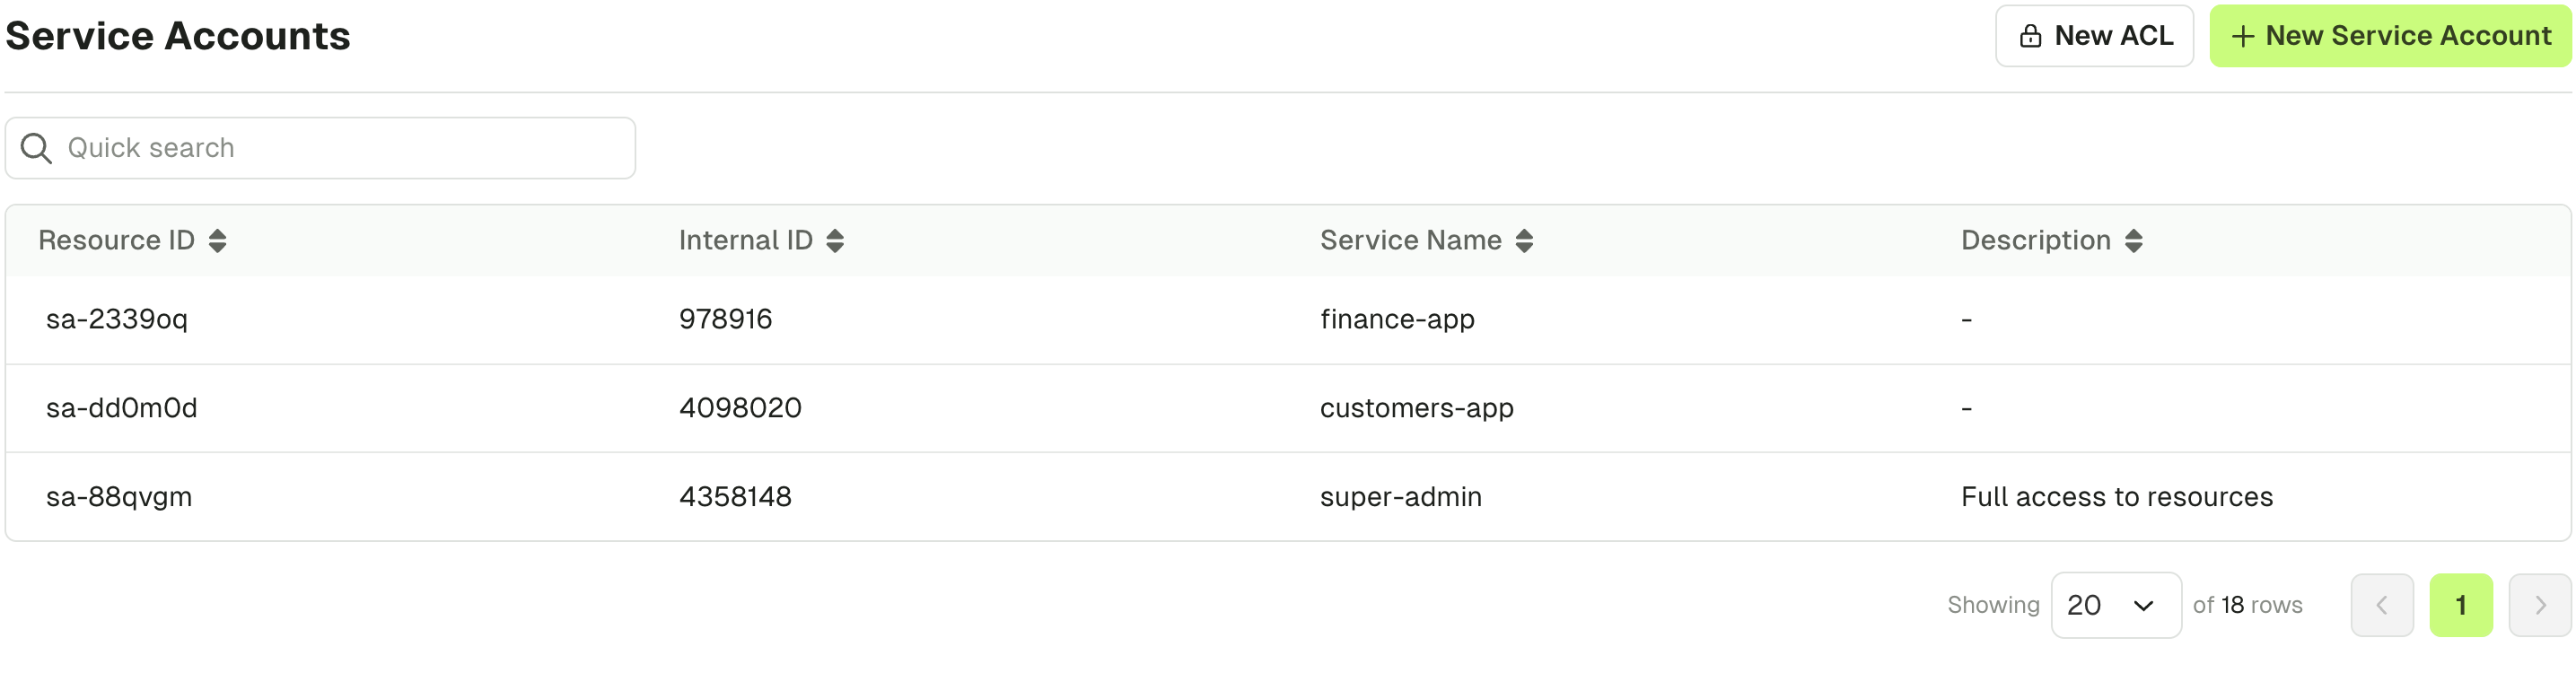Click the finance-app service name
The image size is (2576, 673).
1397,319
